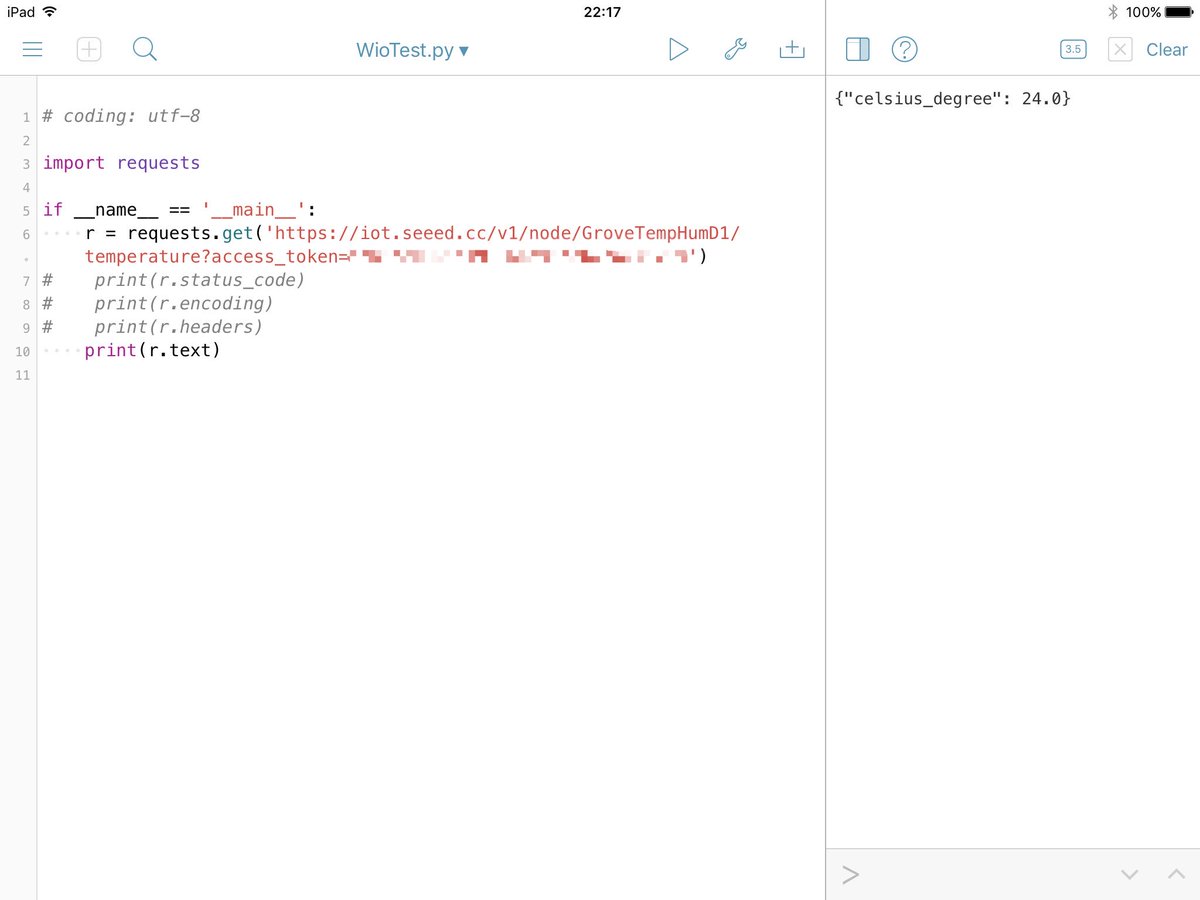Open the script library sidebar
Image resolution: width=1200 pixels, height=900 pixels.
[32, 48]
